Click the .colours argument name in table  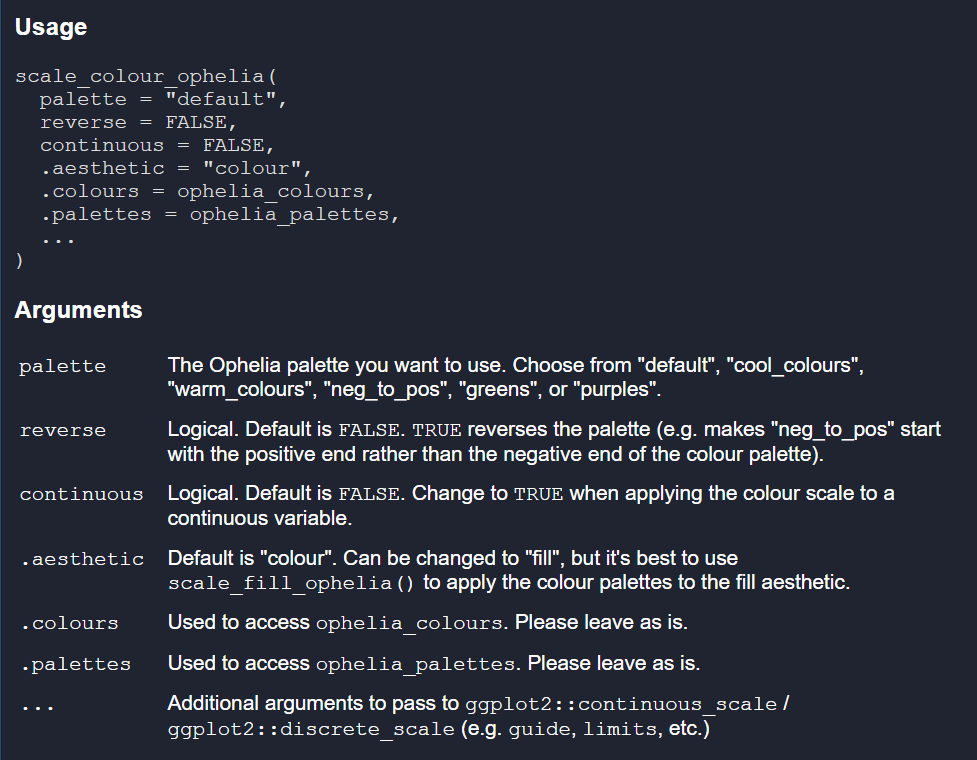[69, 623]
